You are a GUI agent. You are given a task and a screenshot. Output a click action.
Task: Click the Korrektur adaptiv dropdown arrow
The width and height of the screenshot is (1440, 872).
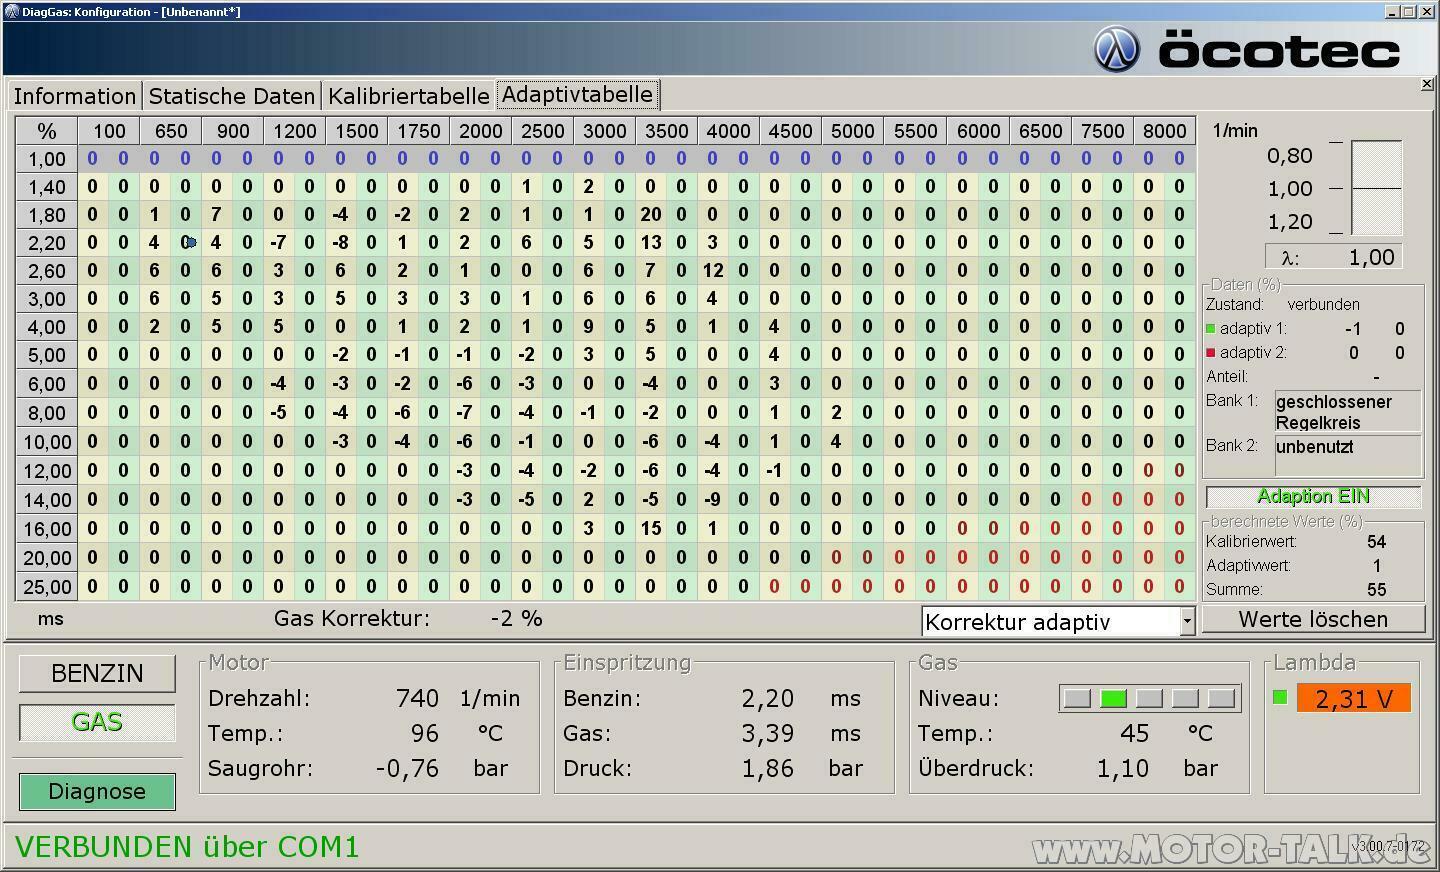click(1187, 621)
